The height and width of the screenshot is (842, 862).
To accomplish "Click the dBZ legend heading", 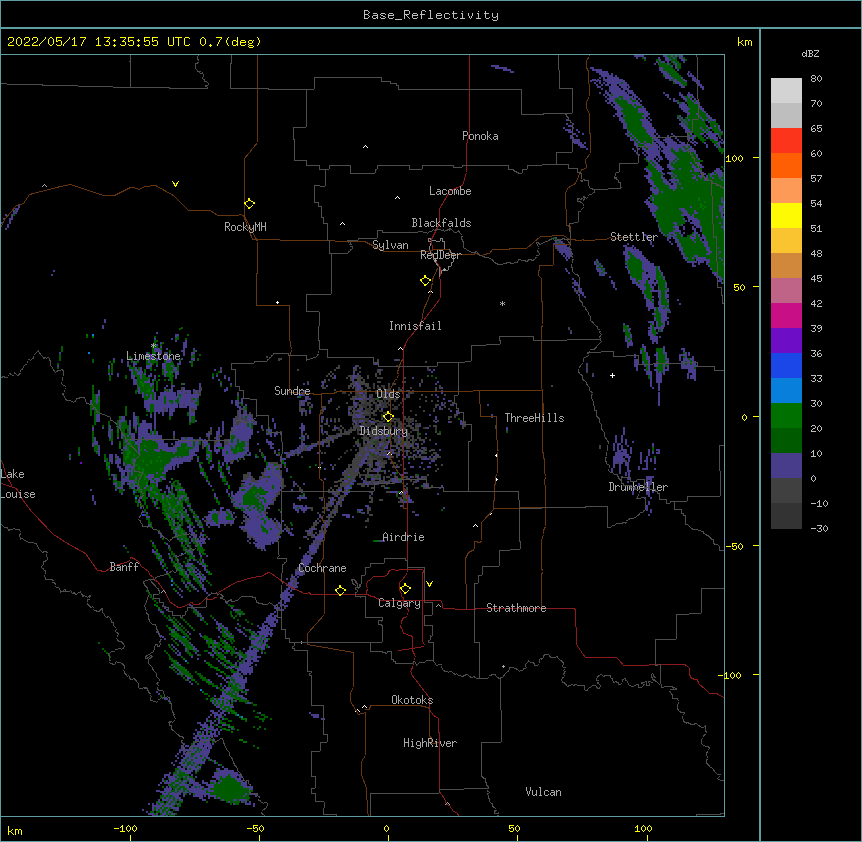I will click(x=810, y=53).
